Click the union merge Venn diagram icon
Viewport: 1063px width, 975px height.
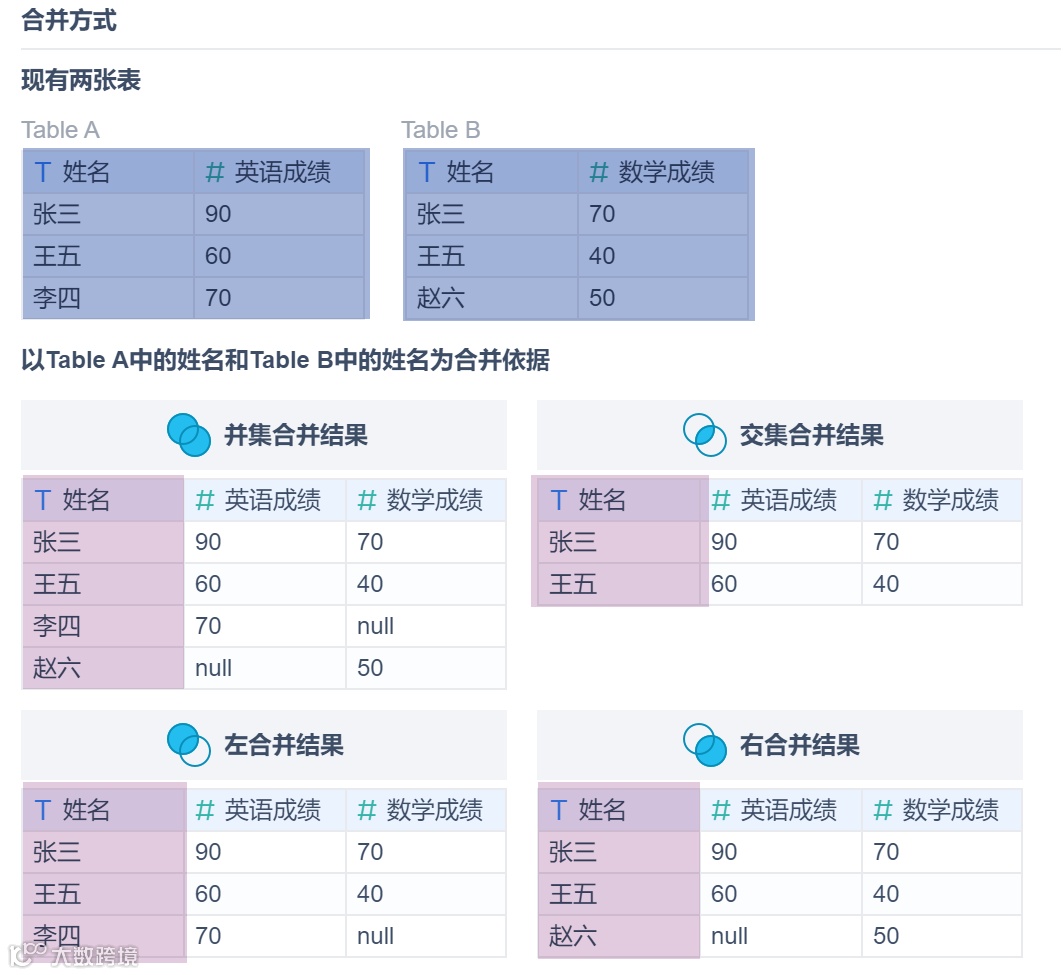point(190,436)
